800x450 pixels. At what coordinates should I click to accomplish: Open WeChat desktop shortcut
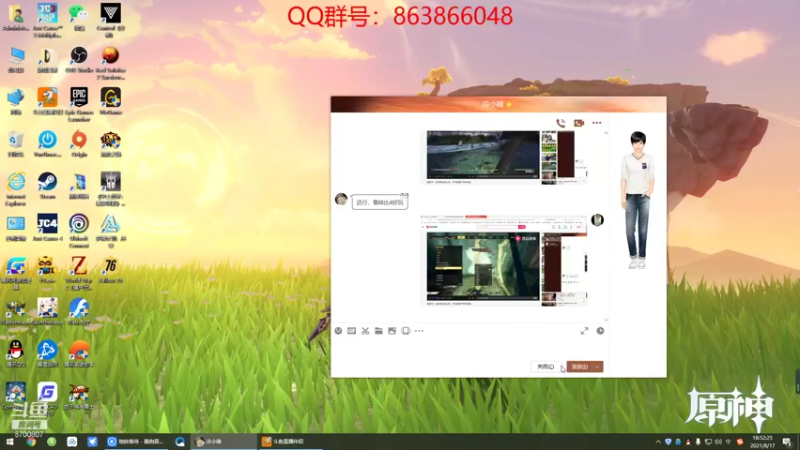pyautogui.click(x=79, y=18)
